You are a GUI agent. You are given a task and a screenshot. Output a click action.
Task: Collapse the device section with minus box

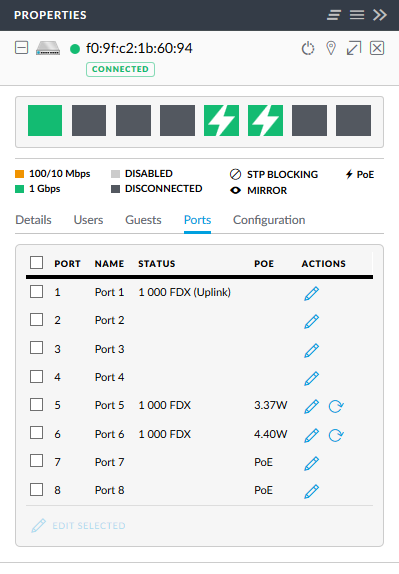[x=22, y=48]
